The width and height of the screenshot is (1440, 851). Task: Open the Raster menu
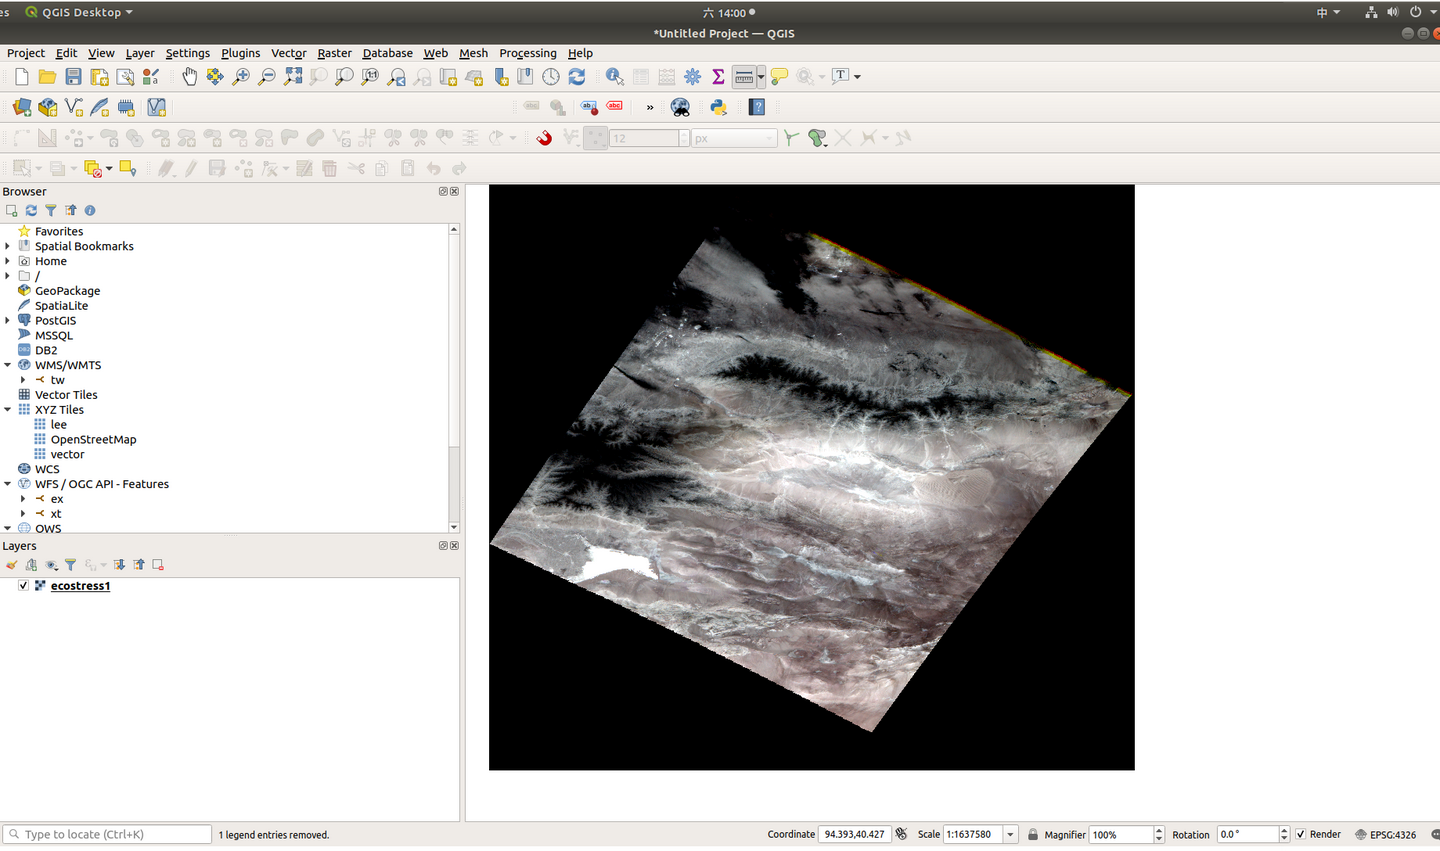tap(334, 53)
